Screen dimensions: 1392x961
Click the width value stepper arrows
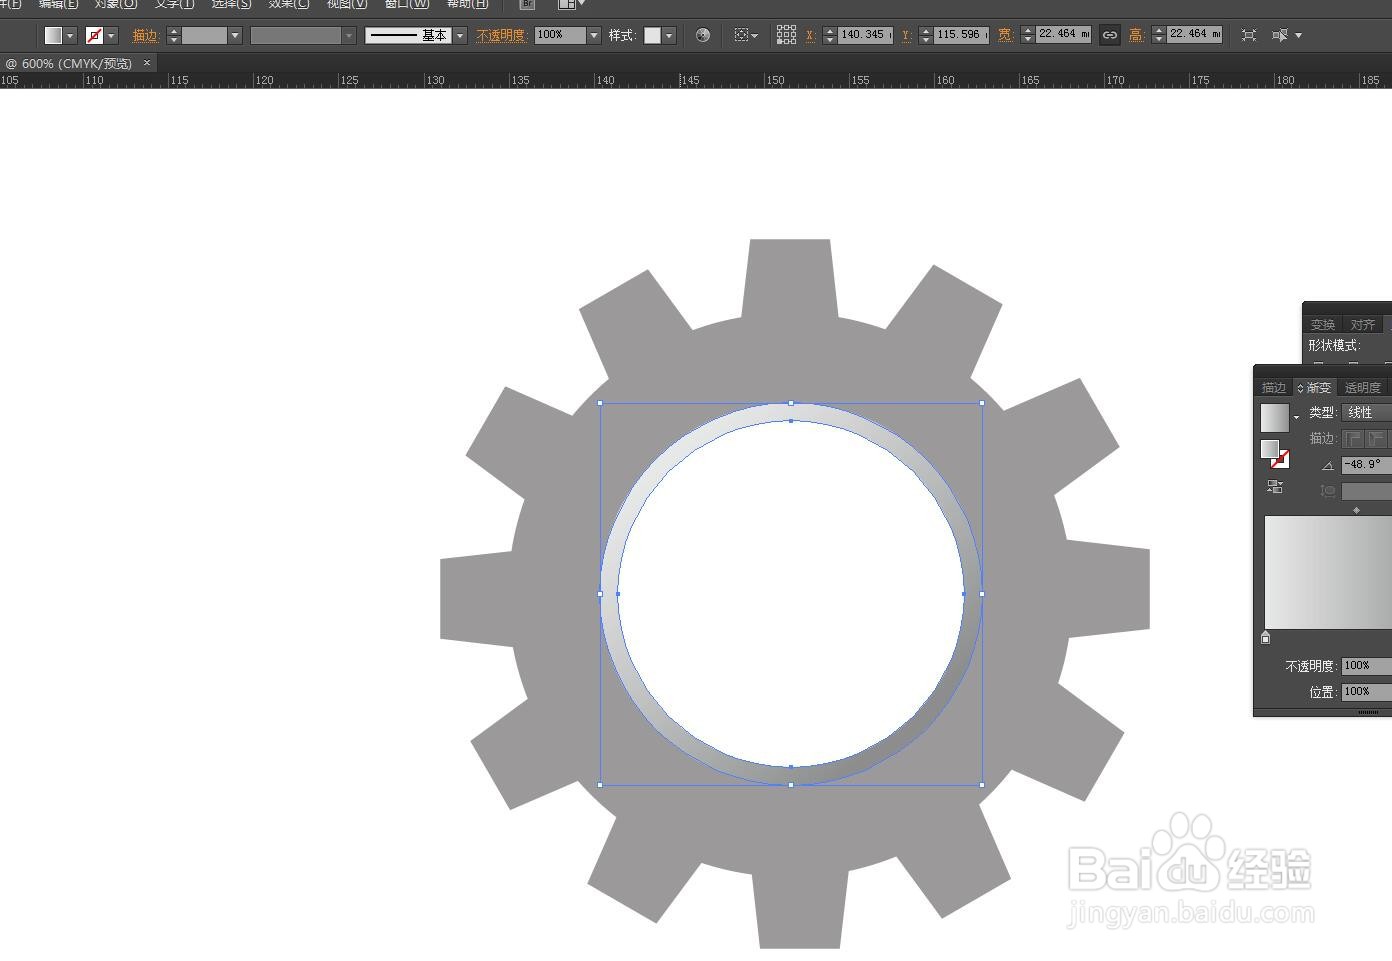pyautogui.click(x=1027, y=35)
